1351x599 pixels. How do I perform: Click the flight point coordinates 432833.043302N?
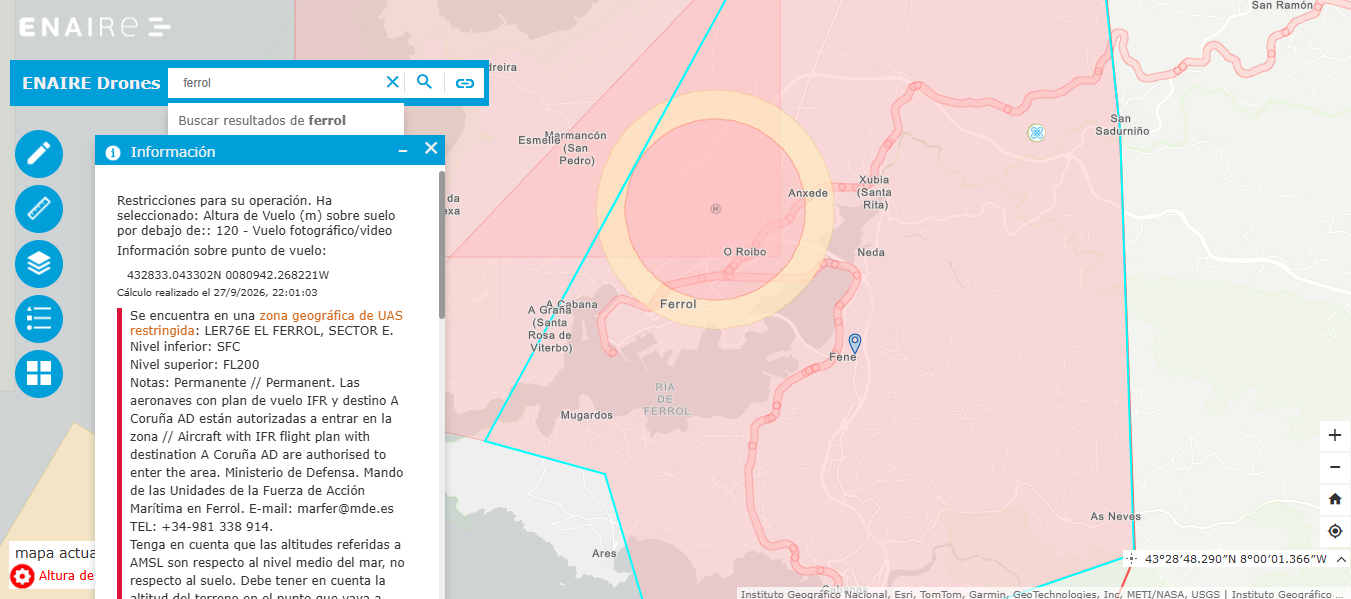(x=228, y=274)
